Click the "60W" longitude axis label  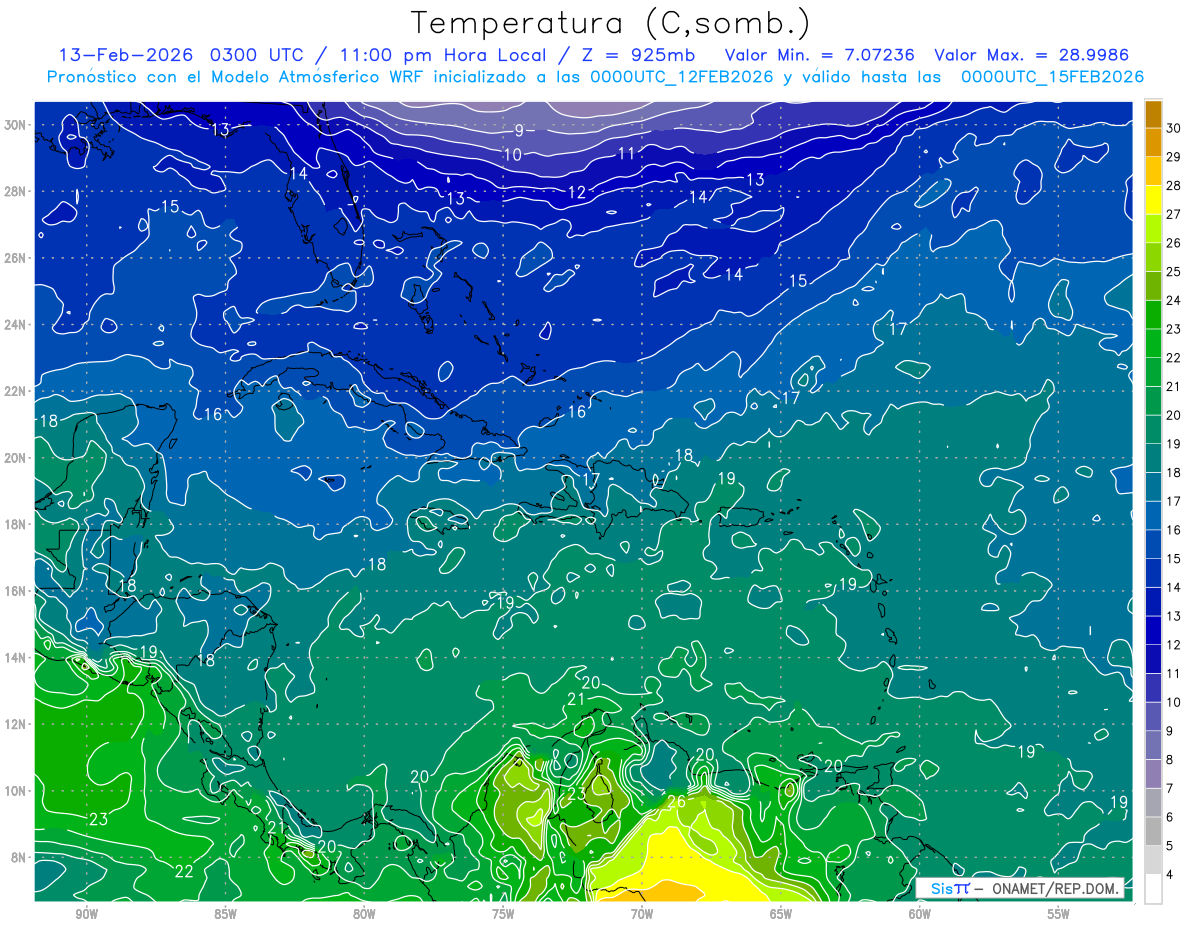(920, 914)
